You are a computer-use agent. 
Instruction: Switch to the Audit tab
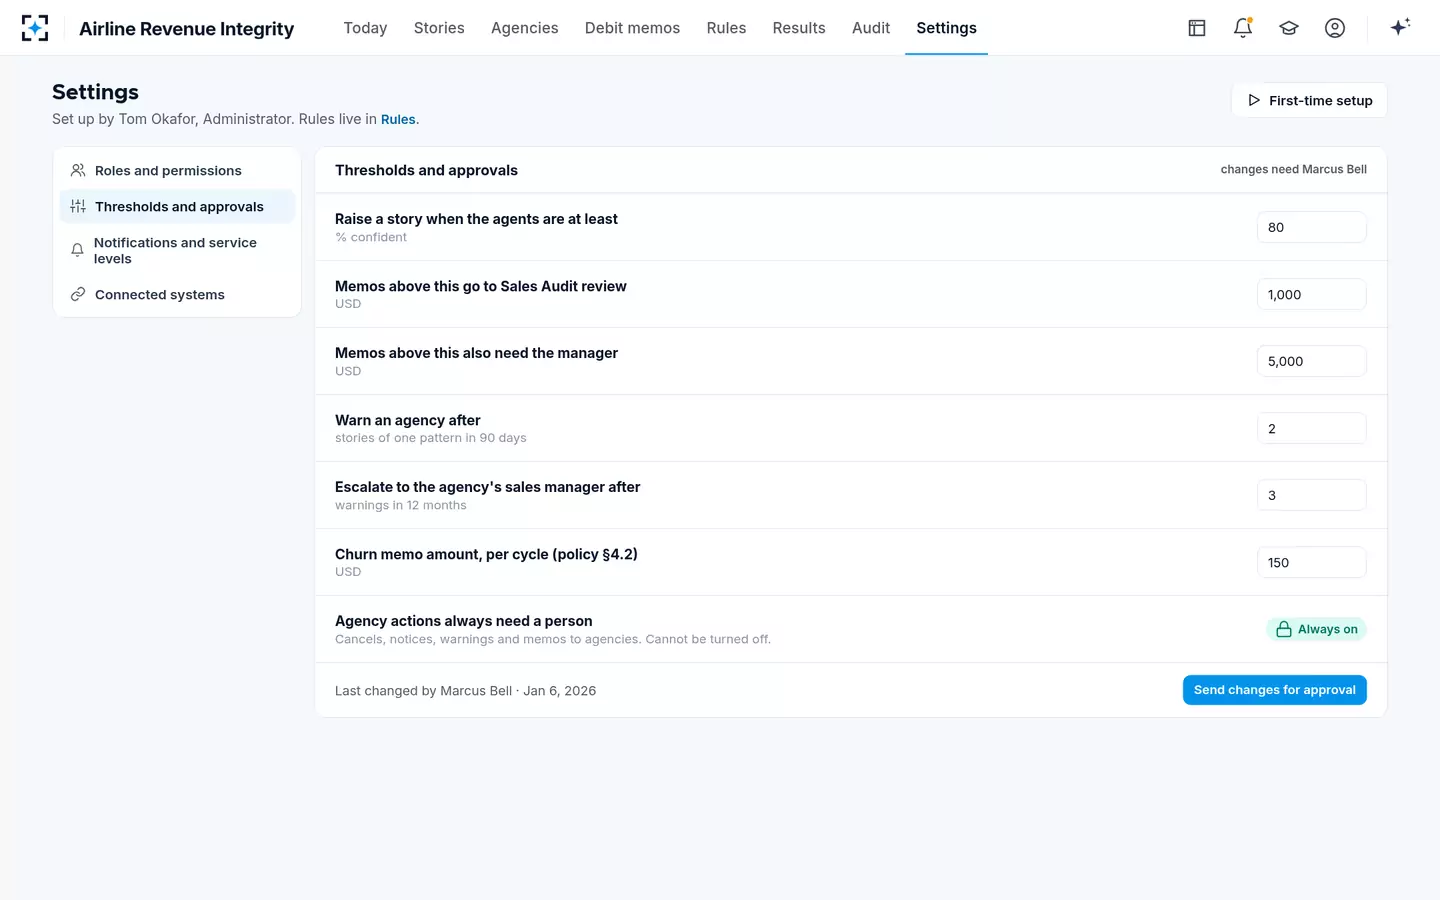click(871, 28)
